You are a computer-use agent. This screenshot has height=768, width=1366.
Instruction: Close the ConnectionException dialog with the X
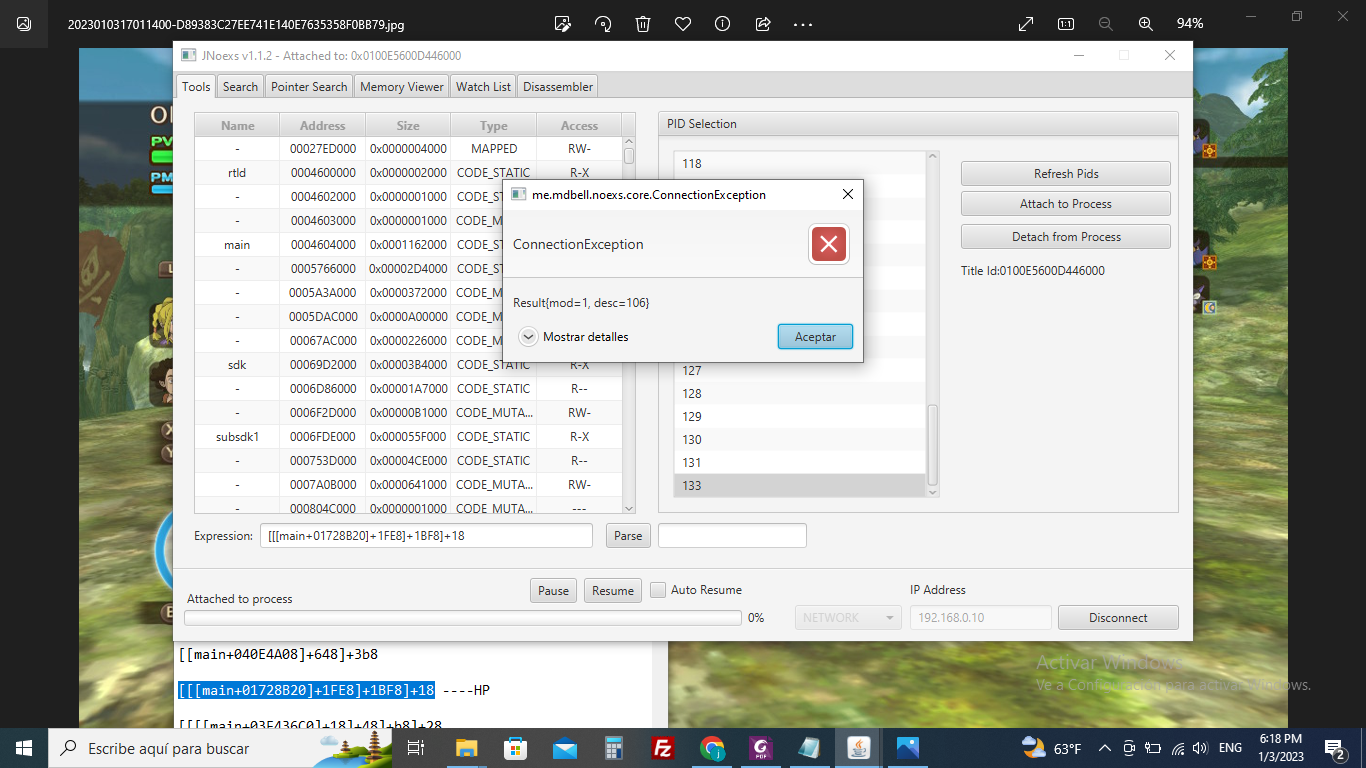tap(848, 195)
